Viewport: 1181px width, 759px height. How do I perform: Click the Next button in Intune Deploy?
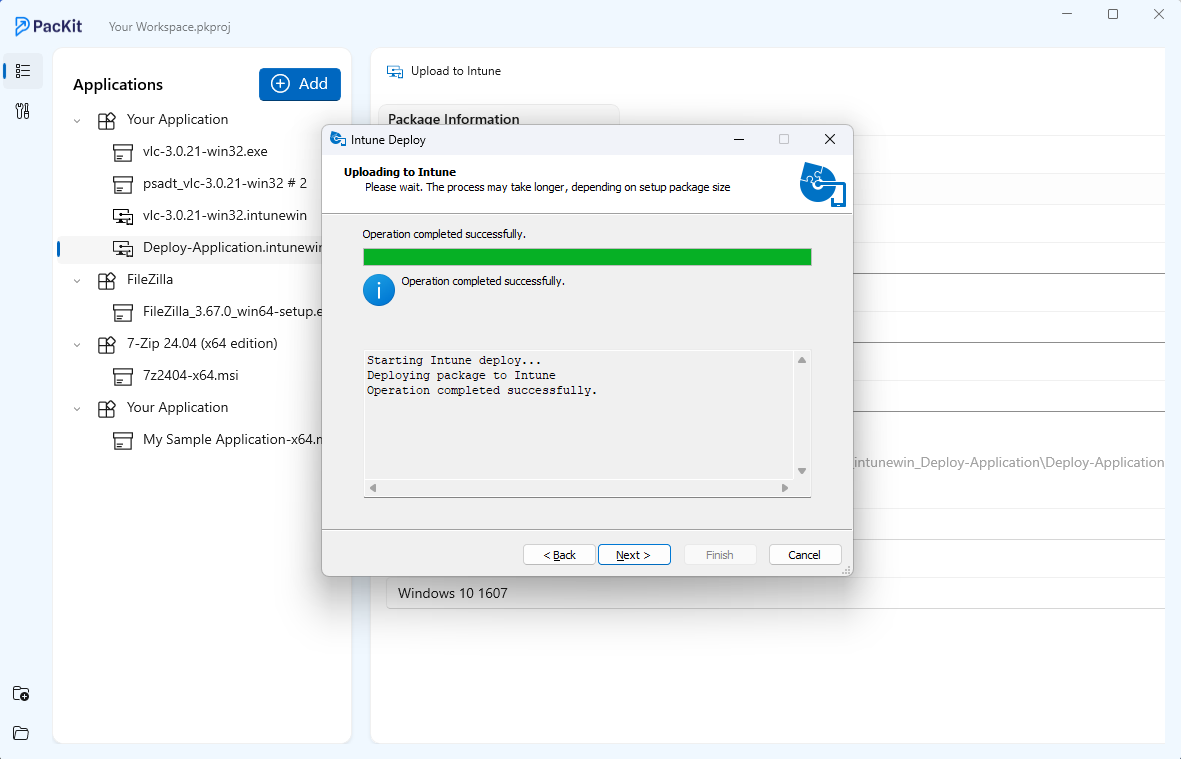[634, 555]
